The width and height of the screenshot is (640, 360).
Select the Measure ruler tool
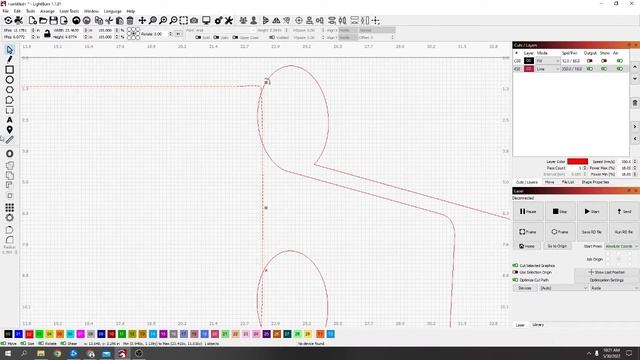[10, 140]
